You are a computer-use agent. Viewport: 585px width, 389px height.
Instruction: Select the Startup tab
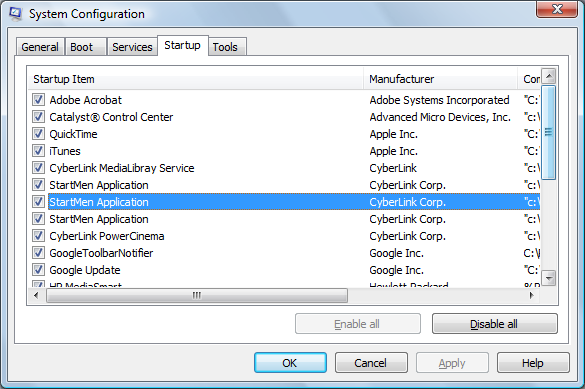pos(182,46)
